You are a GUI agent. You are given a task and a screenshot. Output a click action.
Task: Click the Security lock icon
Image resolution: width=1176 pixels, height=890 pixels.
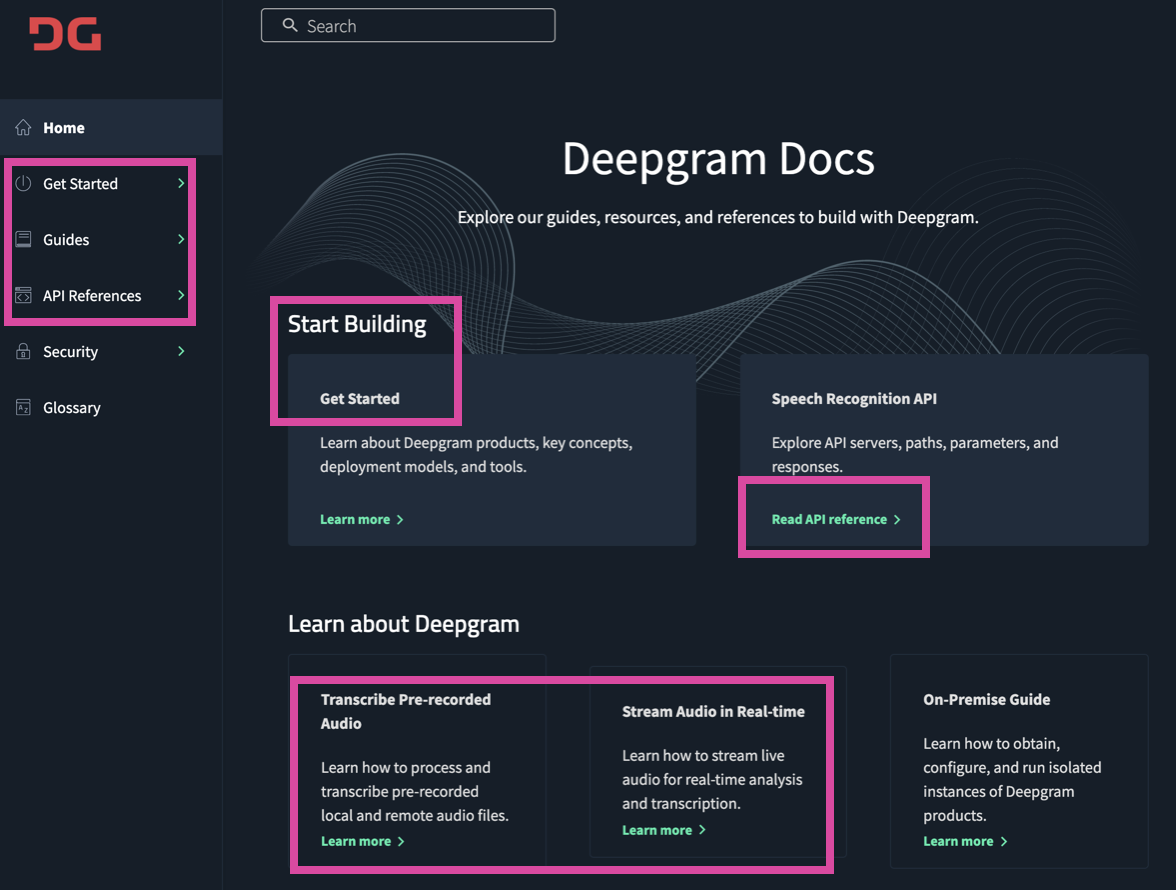[23, 351]
